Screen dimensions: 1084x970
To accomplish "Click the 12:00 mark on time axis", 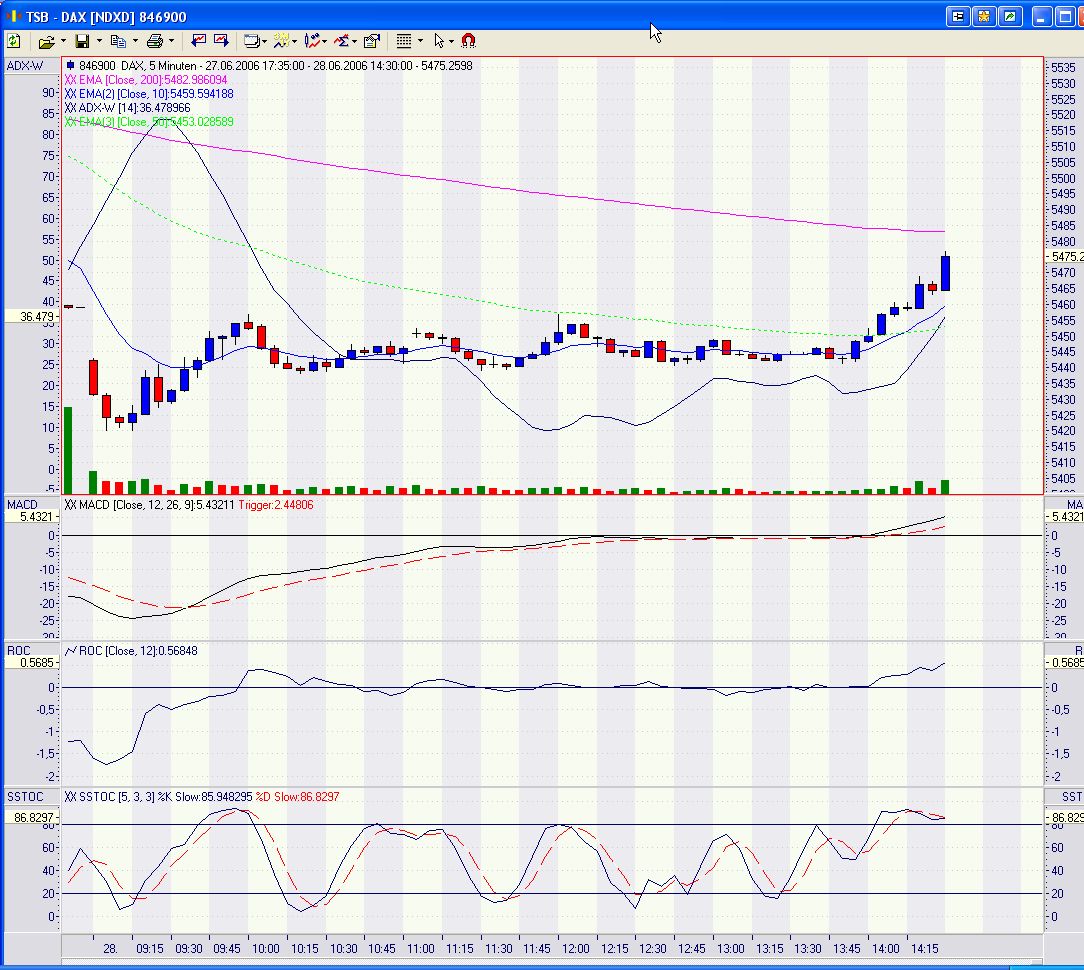I will point(574,948).
